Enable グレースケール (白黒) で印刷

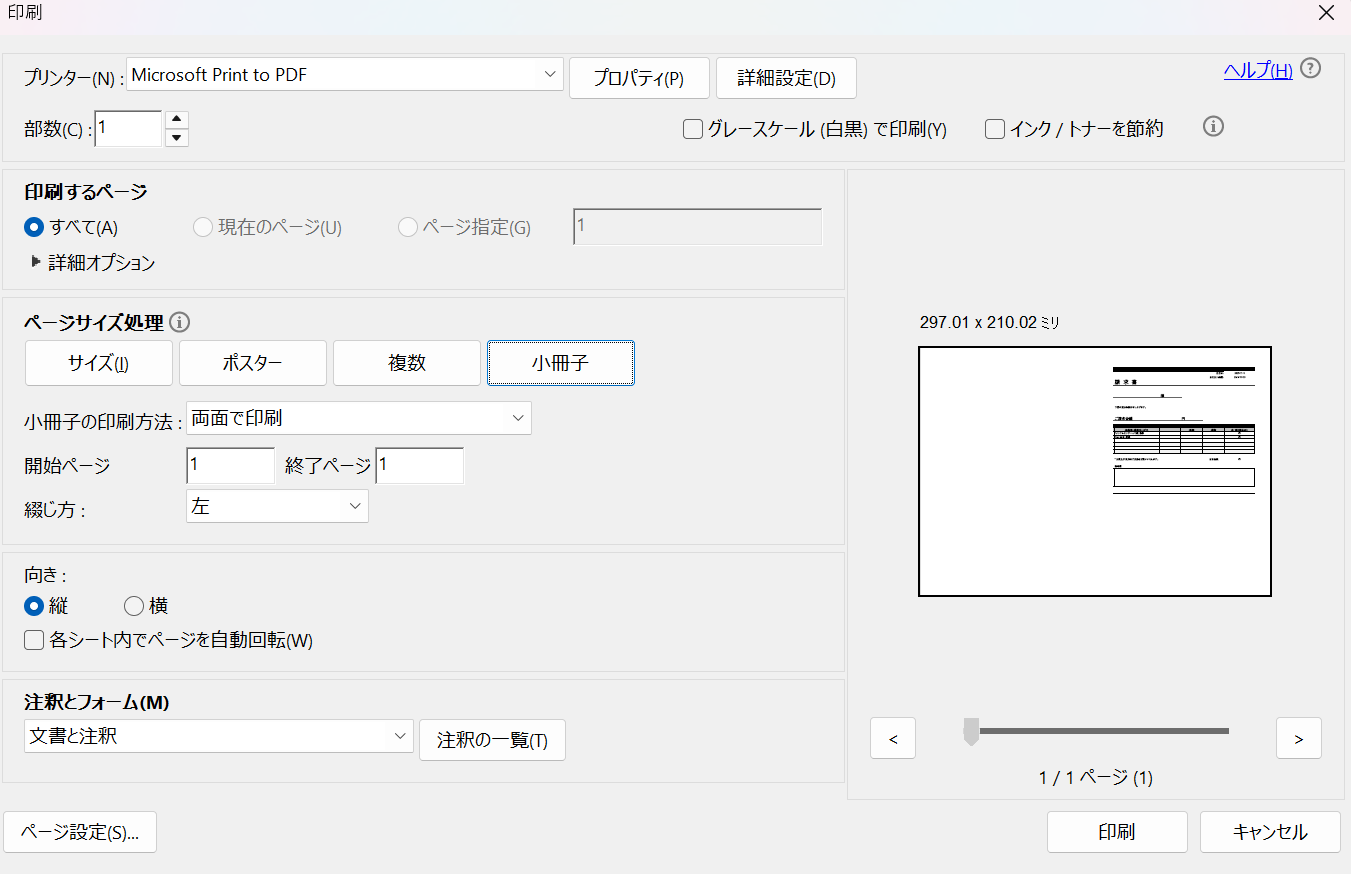click(691, 129)
